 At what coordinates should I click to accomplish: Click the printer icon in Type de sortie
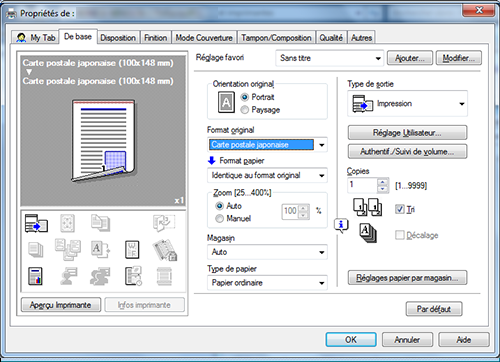(363, 104)
